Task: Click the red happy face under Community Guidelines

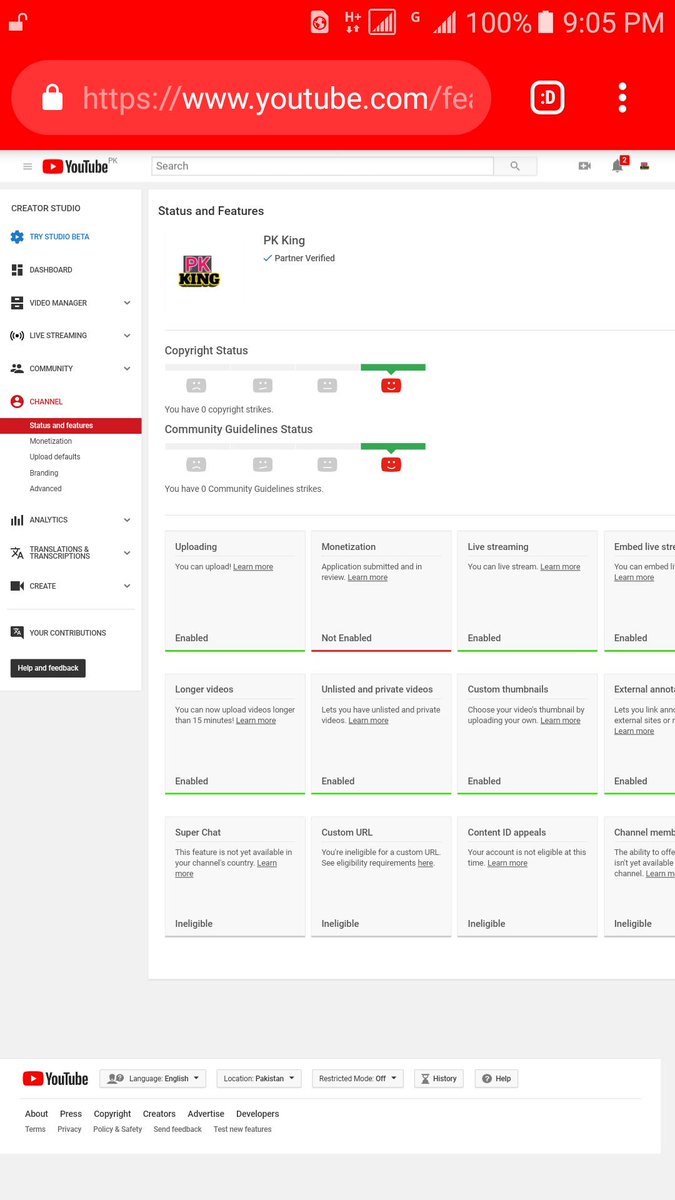Action: [x=391, y=464]
